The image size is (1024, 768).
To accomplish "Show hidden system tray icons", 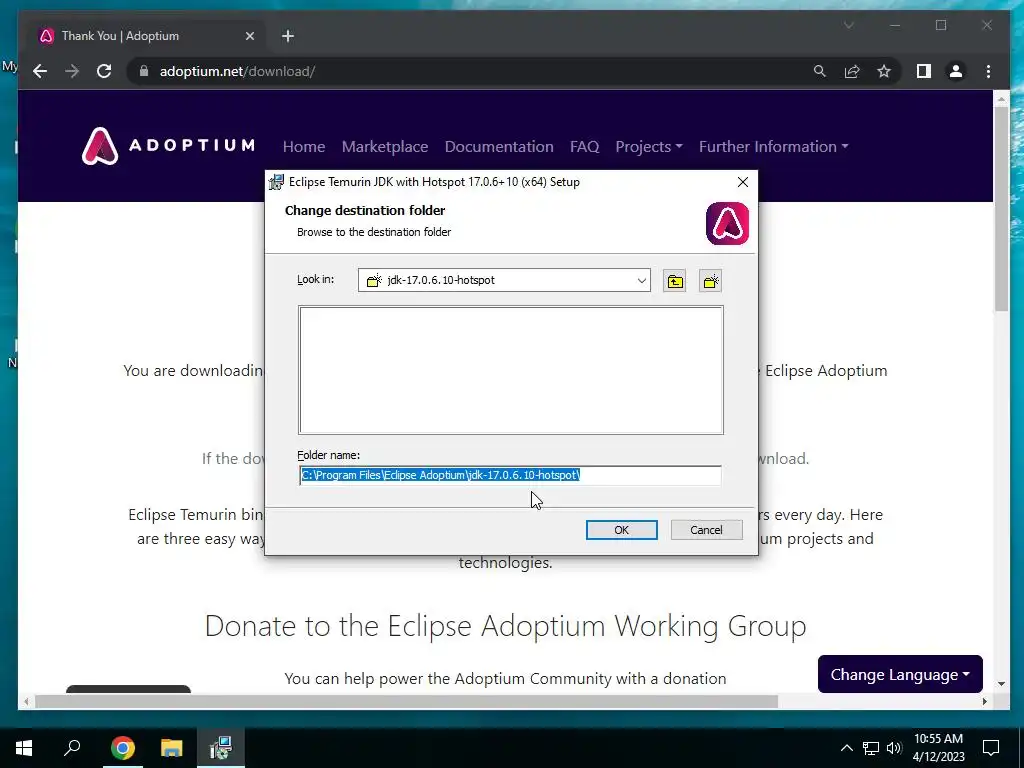I will pyautogui.click(x=846, y=748).
